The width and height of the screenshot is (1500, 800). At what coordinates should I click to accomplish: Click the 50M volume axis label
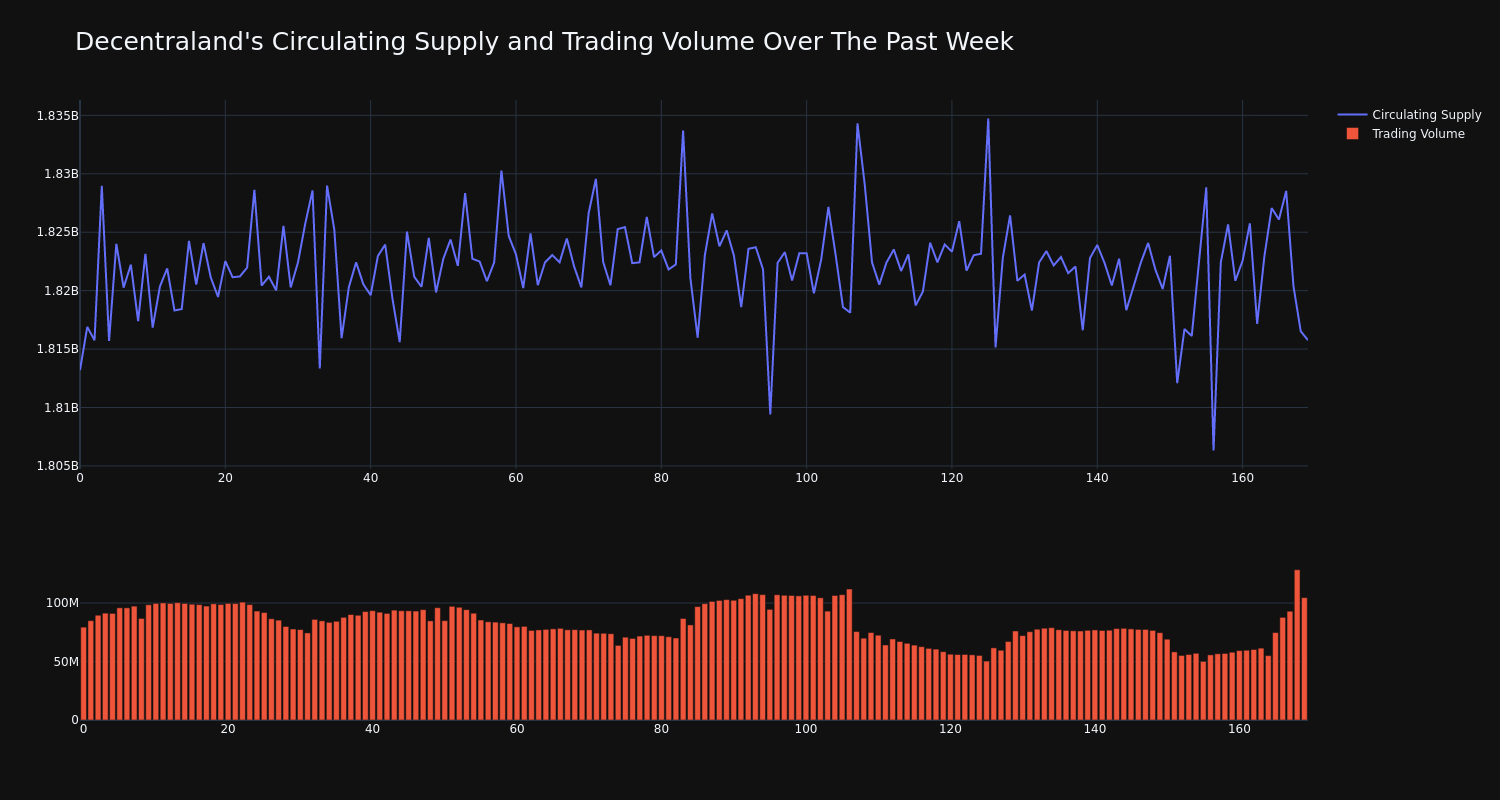coord(65,662)
